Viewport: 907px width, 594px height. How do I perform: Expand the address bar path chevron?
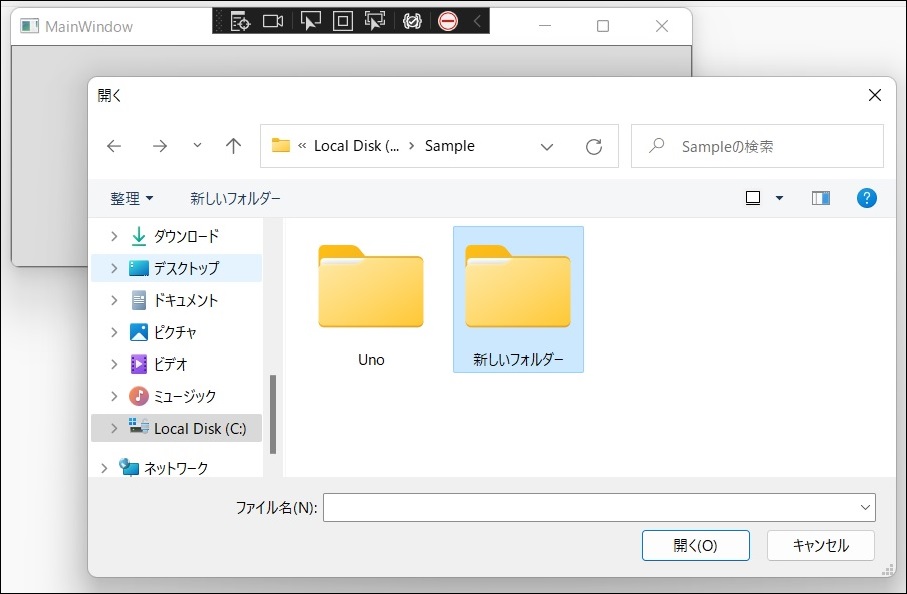(547, 146)
